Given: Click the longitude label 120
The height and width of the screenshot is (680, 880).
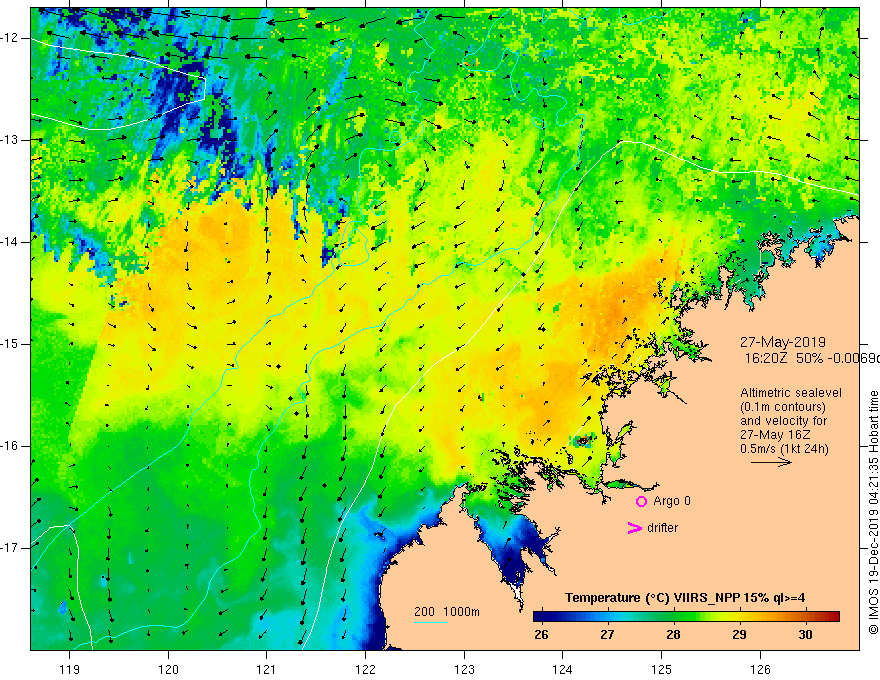Looking at the screenshot, I should [168, 669].
